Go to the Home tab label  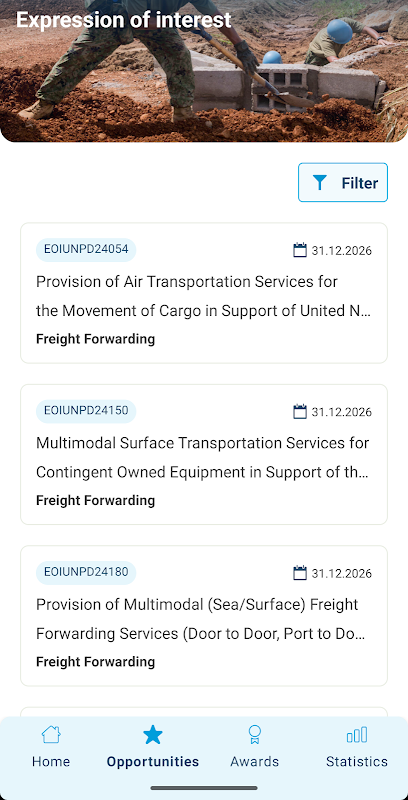point(51,762)
